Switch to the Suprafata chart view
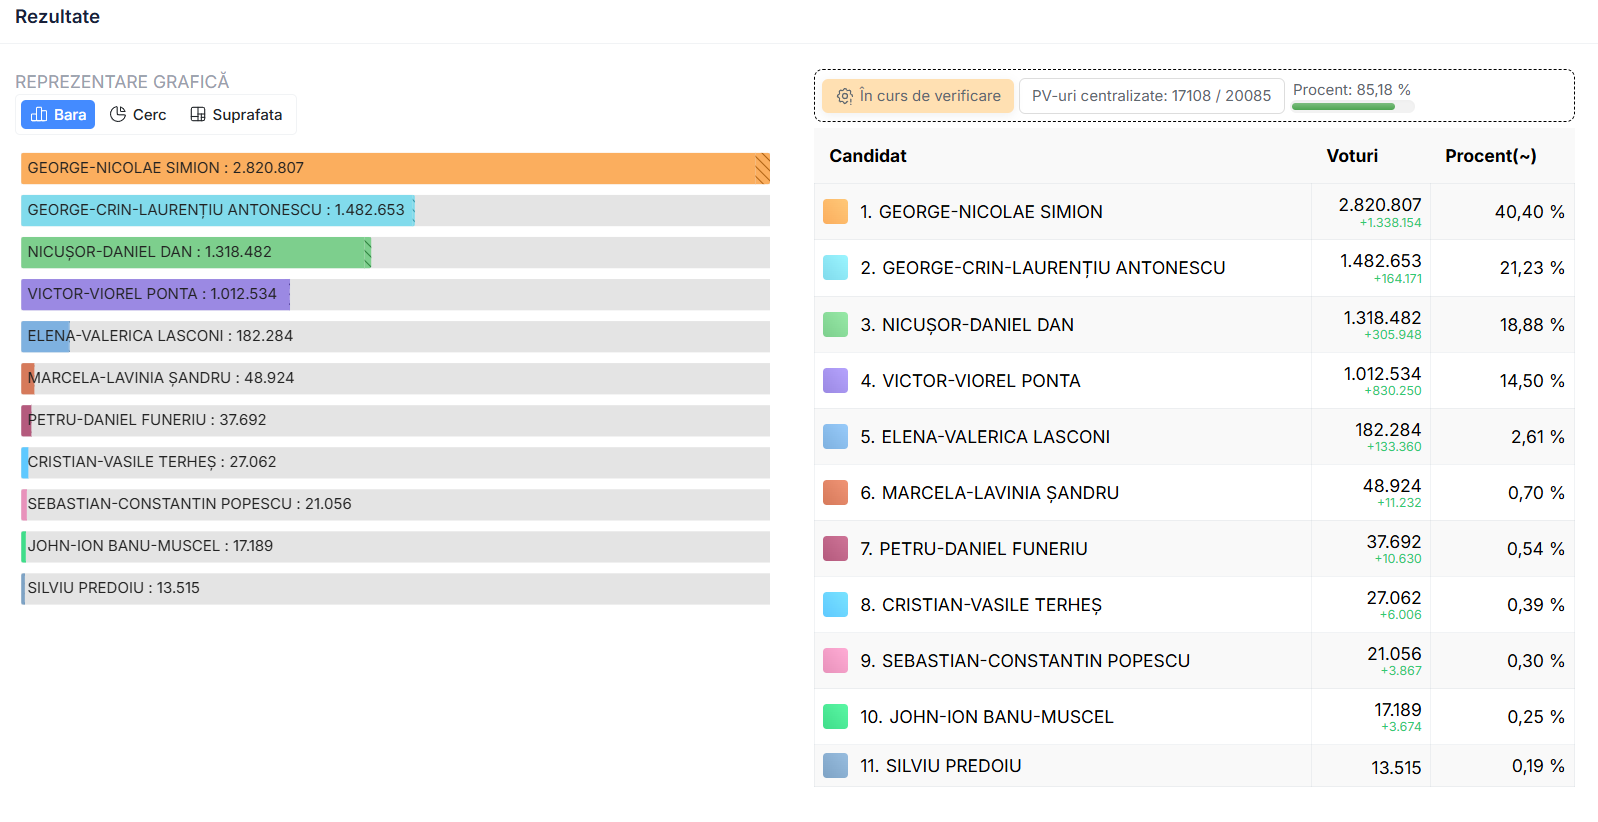This screenshot has width=1598, height=822. click(237, 115)
